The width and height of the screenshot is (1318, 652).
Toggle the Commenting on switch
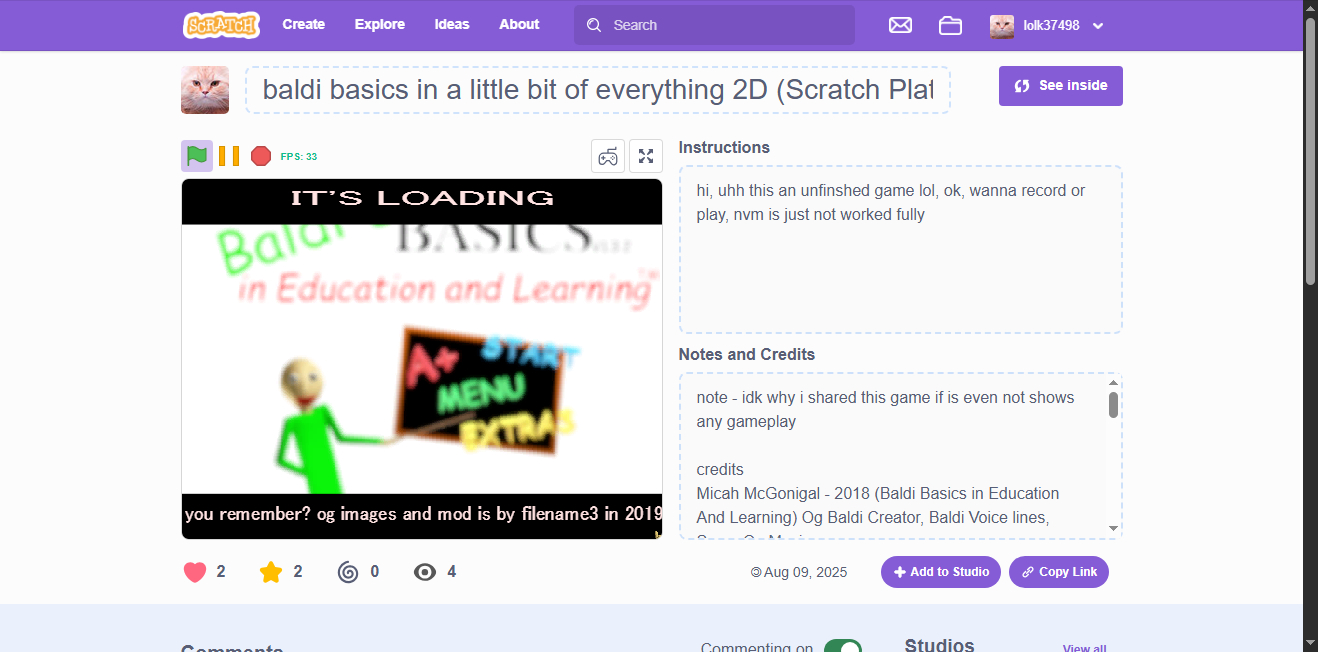[843, 647]
